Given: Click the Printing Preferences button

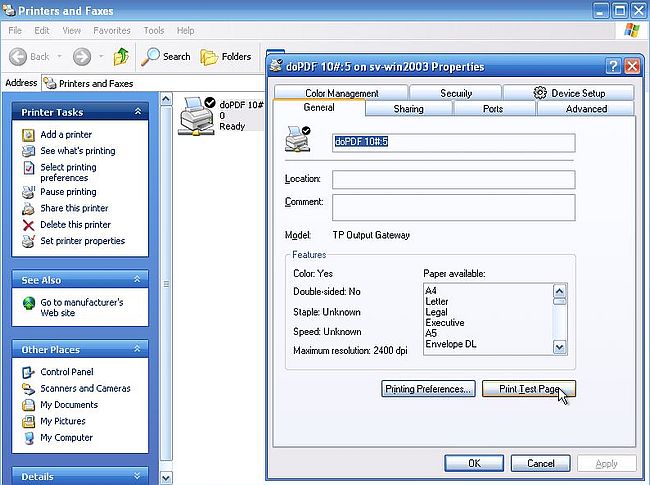Looking at the screenshot, I should point(428,389).
